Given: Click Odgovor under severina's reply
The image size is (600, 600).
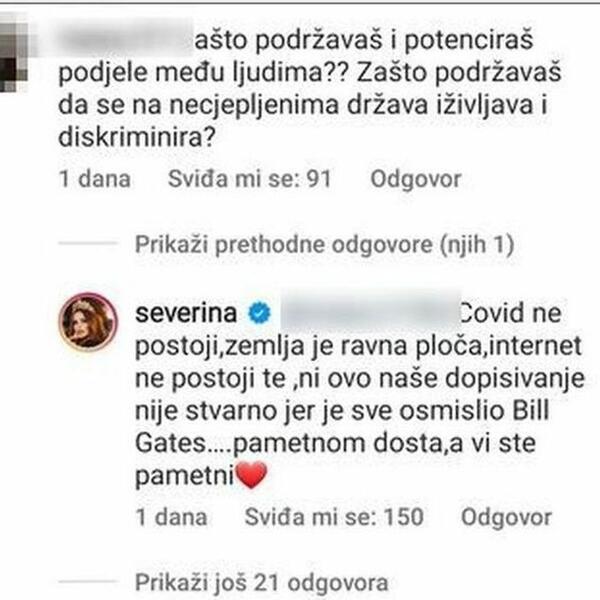Looking at the screenshot, I should click(506, 517).
